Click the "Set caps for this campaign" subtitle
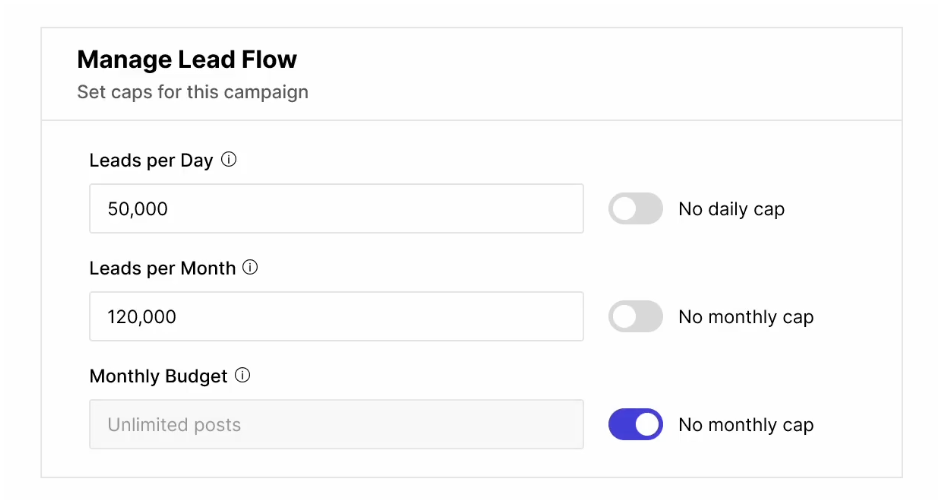 click(x=192, y=92)
